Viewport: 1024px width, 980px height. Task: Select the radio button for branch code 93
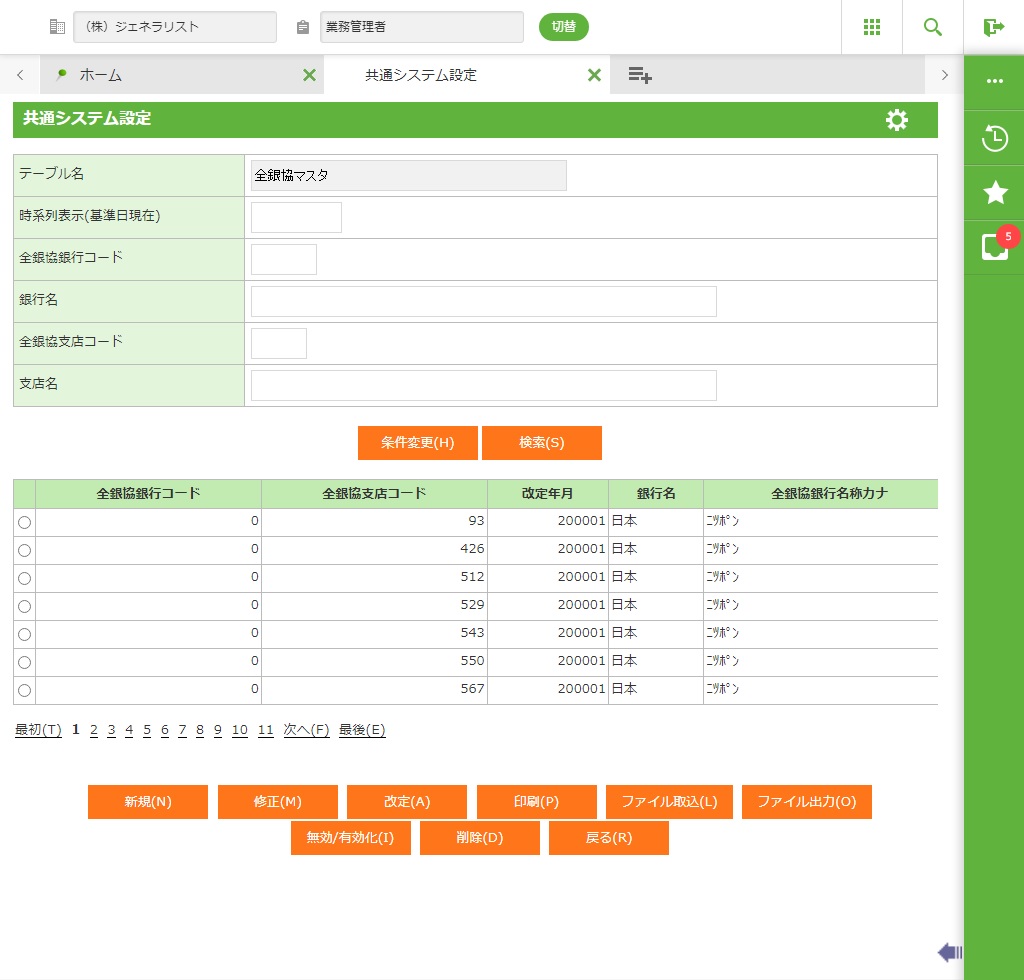click(24, 522)
